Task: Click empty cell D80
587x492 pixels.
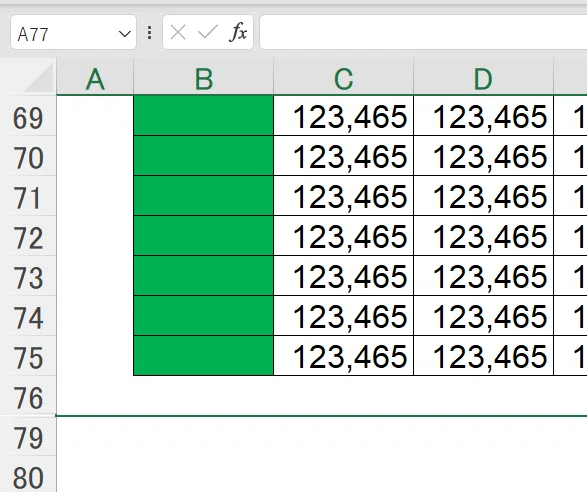Action: 483,475
